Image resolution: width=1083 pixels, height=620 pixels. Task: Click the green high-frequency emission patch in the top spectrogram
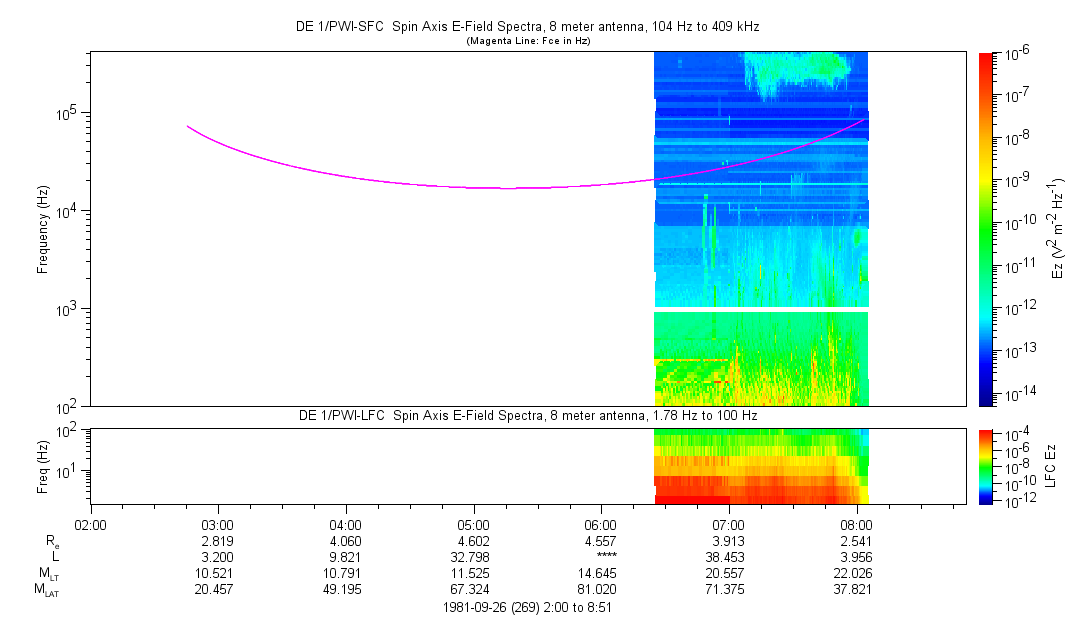795,70
